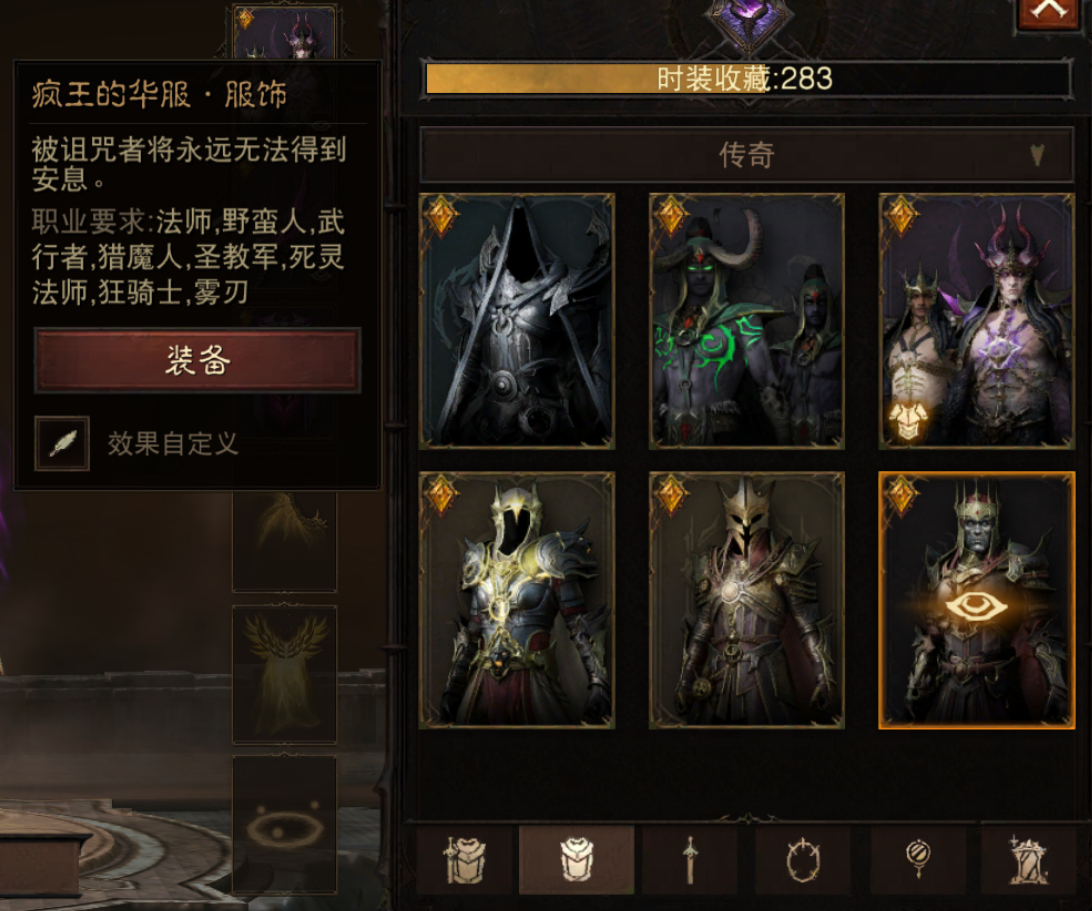Select the gold-trimmed armored knight outfit
Screen dimensions: 1092x911
pyautogui.click(x=517, y=600)
